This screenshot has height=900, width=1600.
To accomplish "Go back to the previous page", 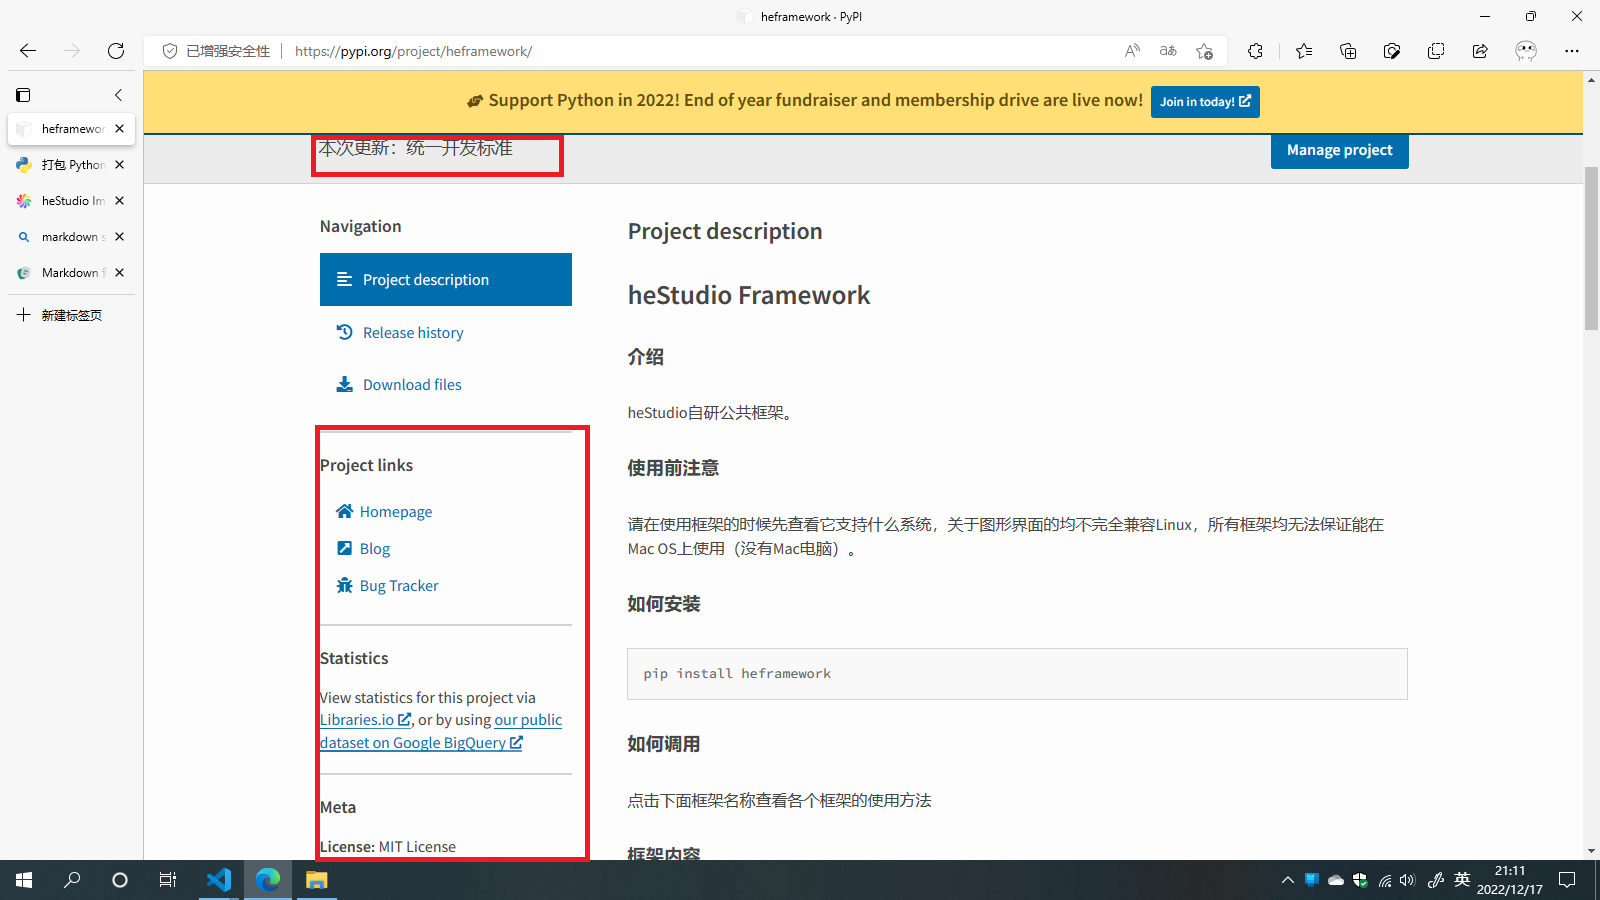I will [28, 51].
